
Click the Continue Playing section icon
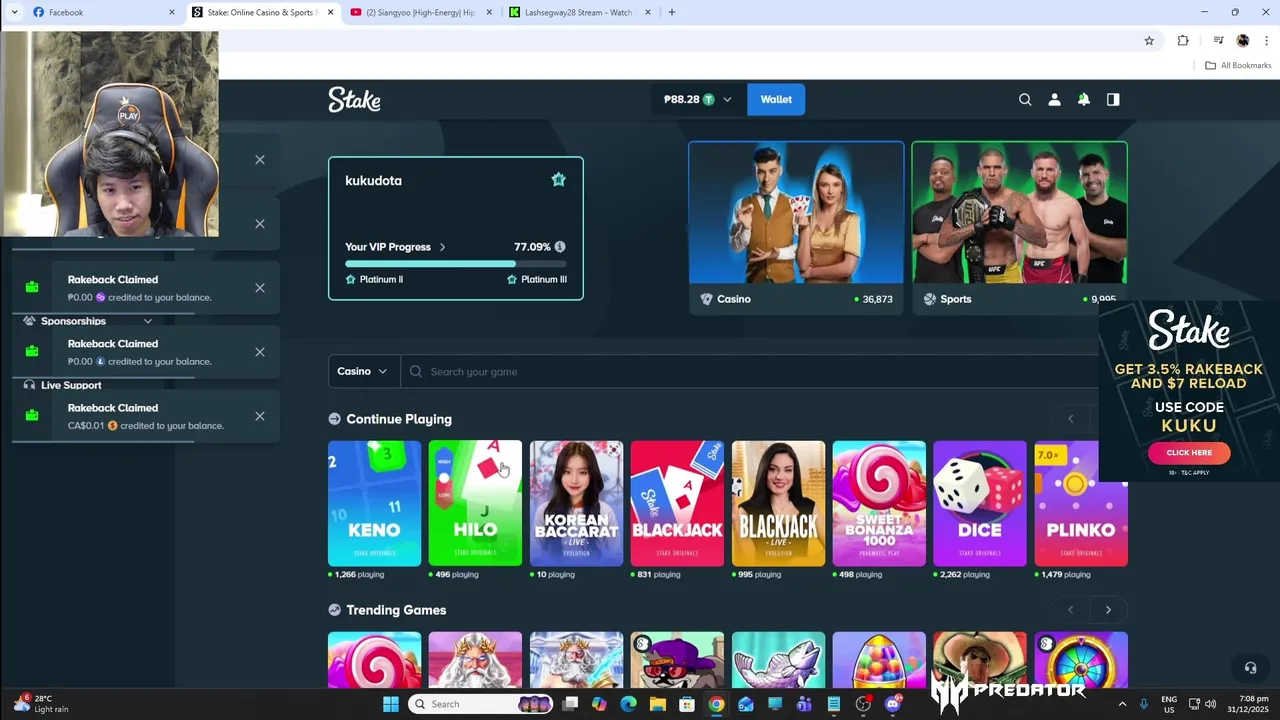click(x=335, y=419)
